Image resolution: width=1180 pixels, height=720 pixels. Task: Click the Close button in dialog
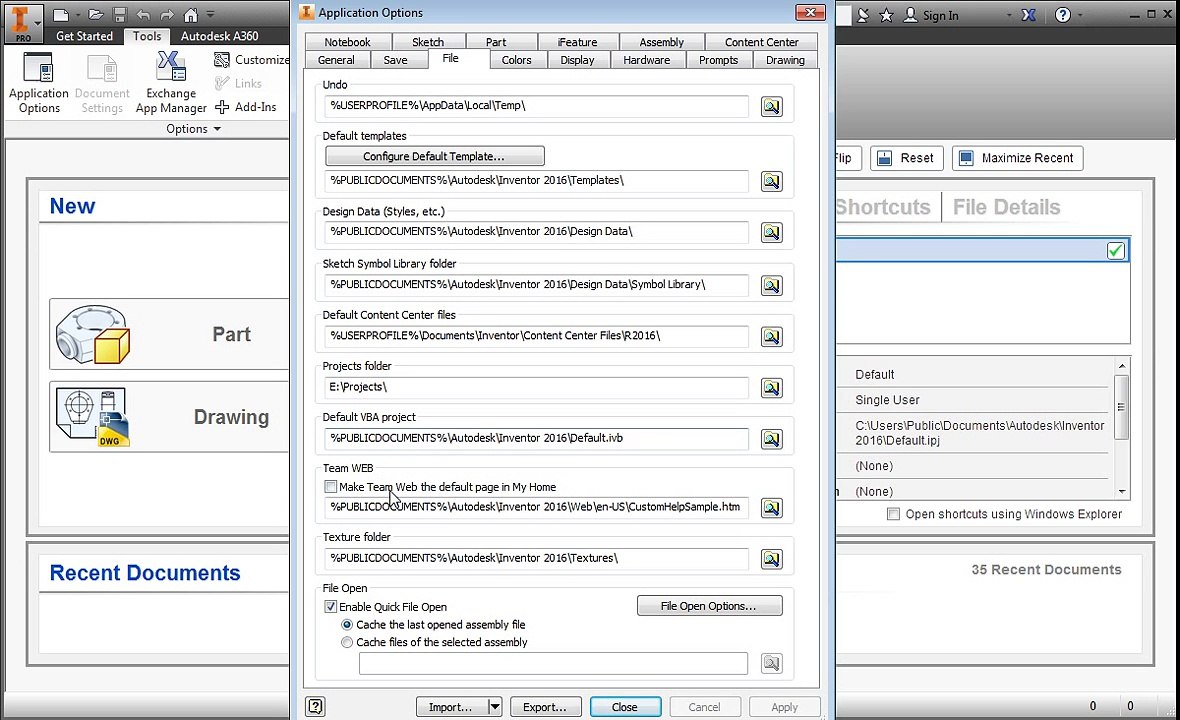click(x=625, y=706)
